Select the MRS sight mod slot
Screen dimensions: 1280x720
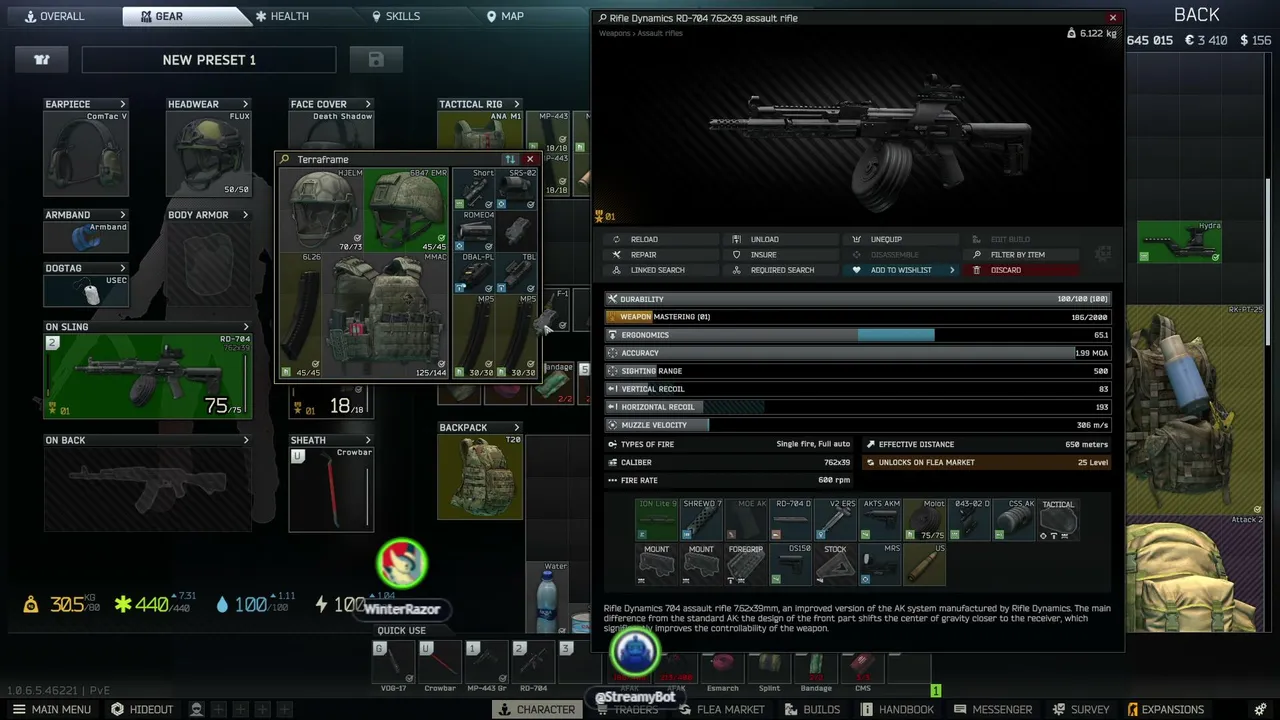coord(881,564)
